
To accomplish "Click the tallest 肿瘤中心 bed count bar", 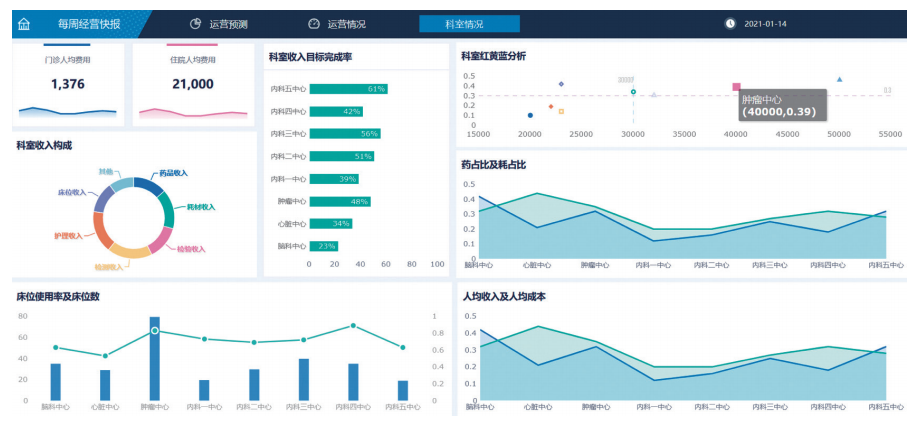I will coord(155,359).
